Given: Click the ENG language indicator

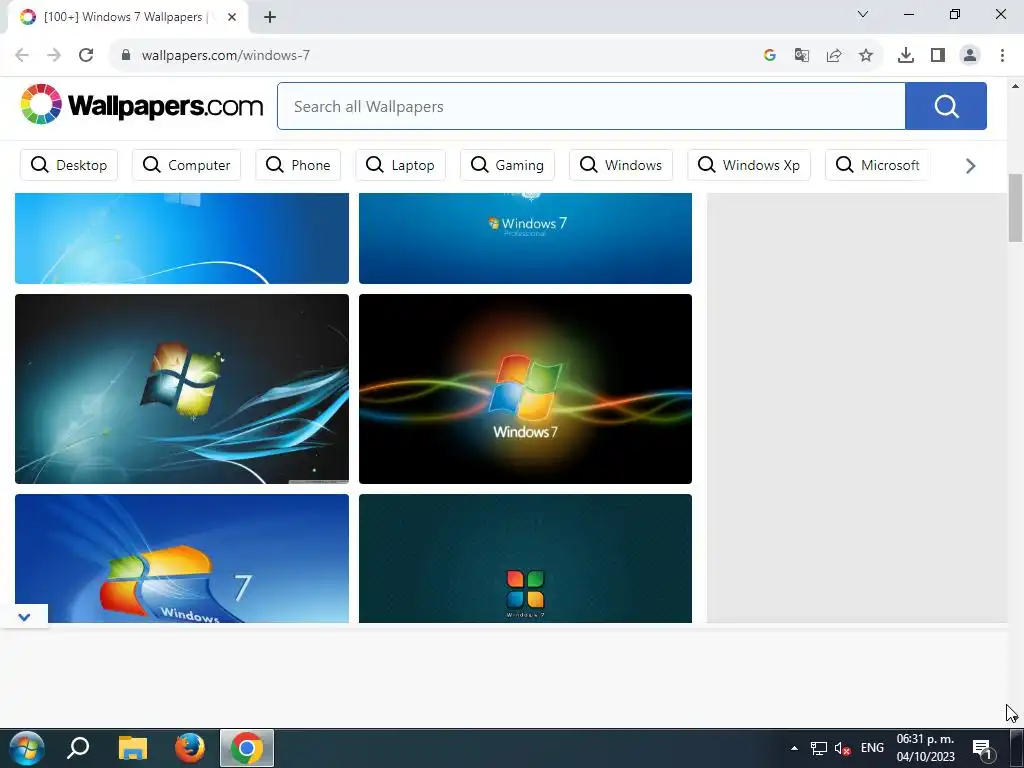Looking at the screenshot, I should pyautogui.click(x=872, y=748).
